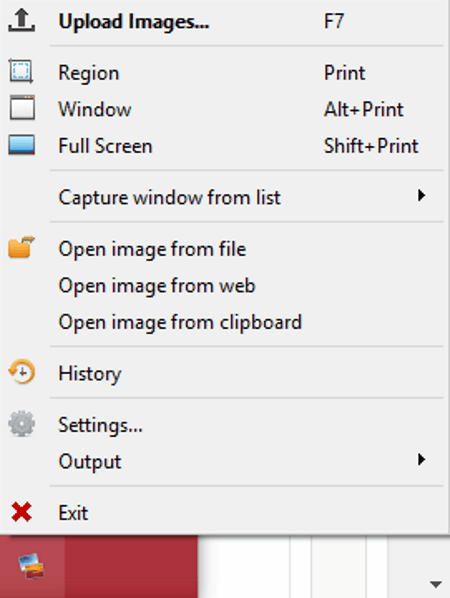
Task: Click the orange folder open-file icon
Action: [21, 247]
